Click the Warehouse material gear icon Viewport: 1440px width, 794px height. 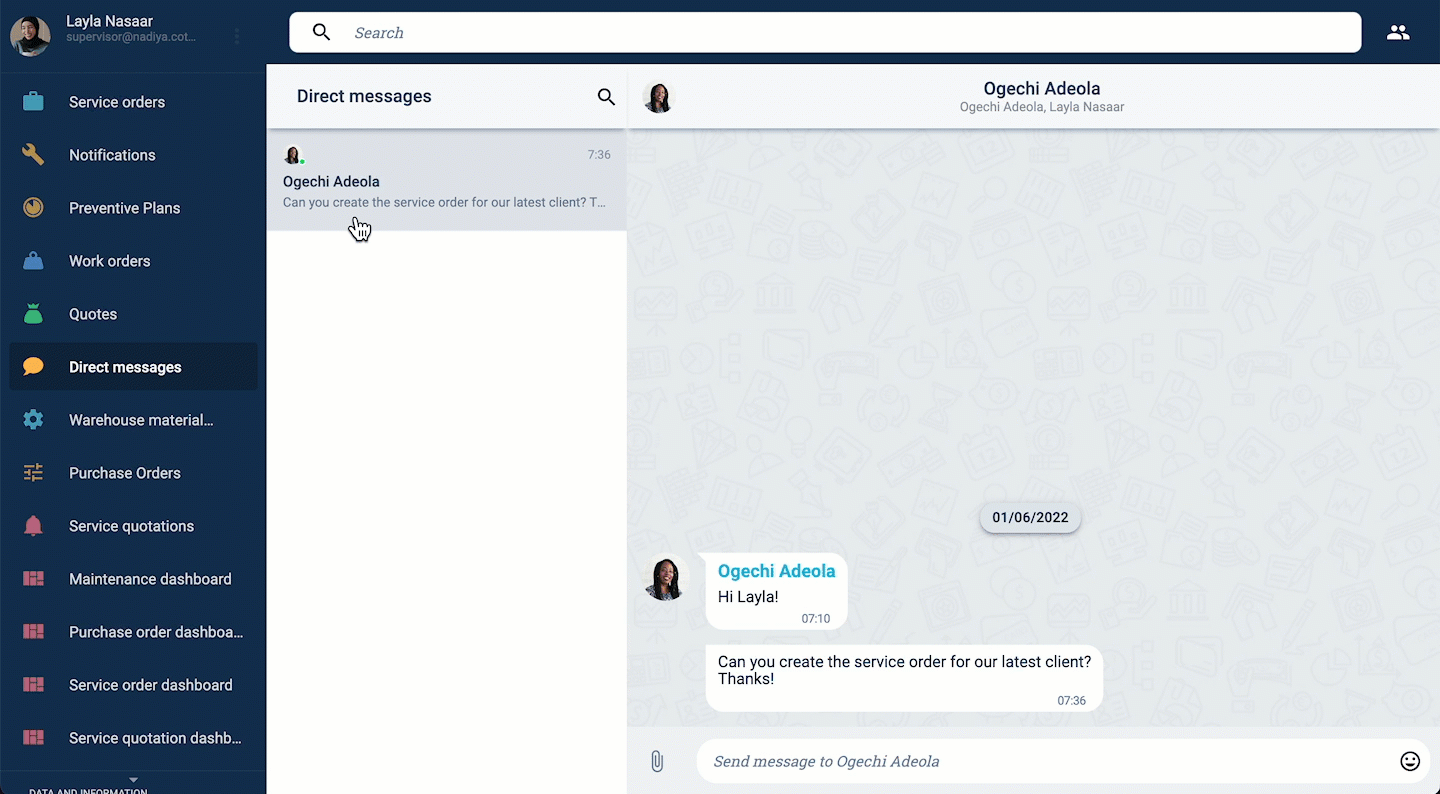(x=33, y=420)
